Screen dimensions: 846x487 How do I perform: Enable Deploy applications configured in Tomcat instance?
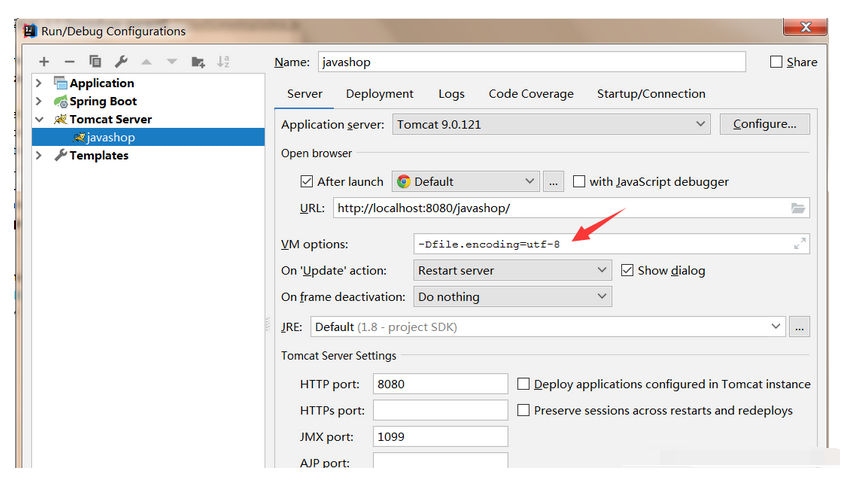pyautogui.click(x=523, y=384)
